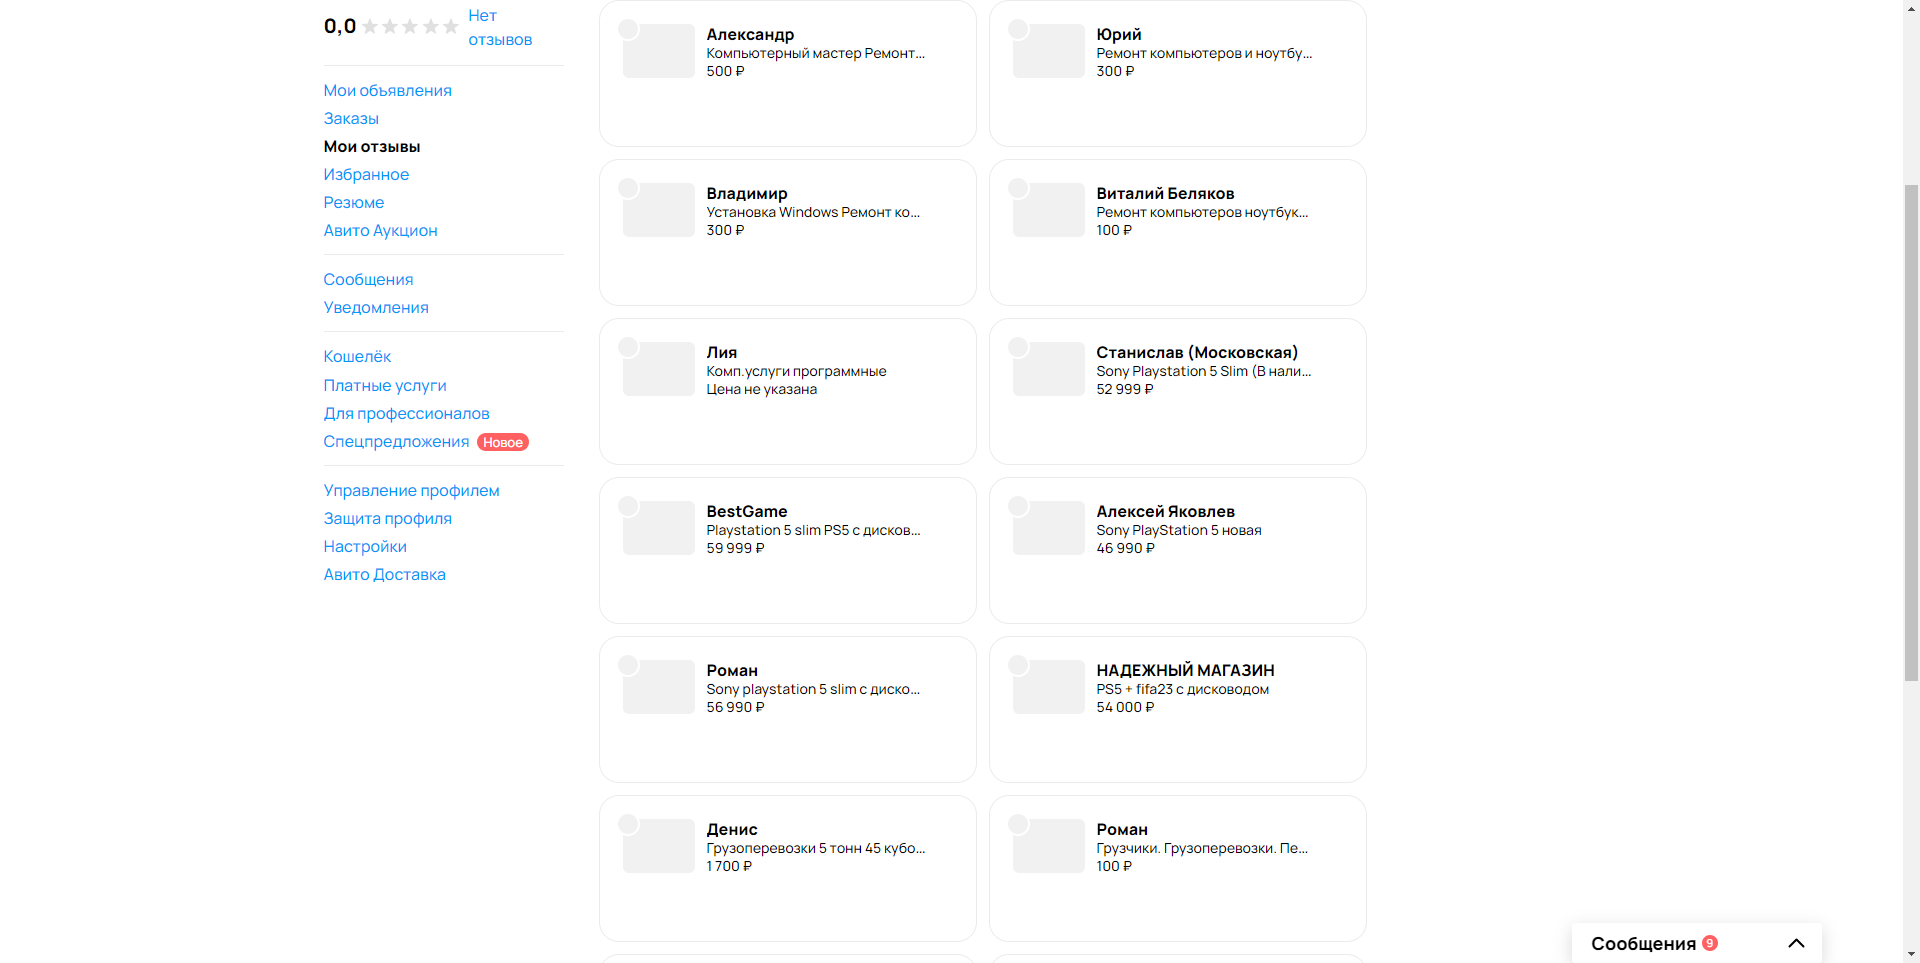Open Защита профиля

[x=387, y=519]
